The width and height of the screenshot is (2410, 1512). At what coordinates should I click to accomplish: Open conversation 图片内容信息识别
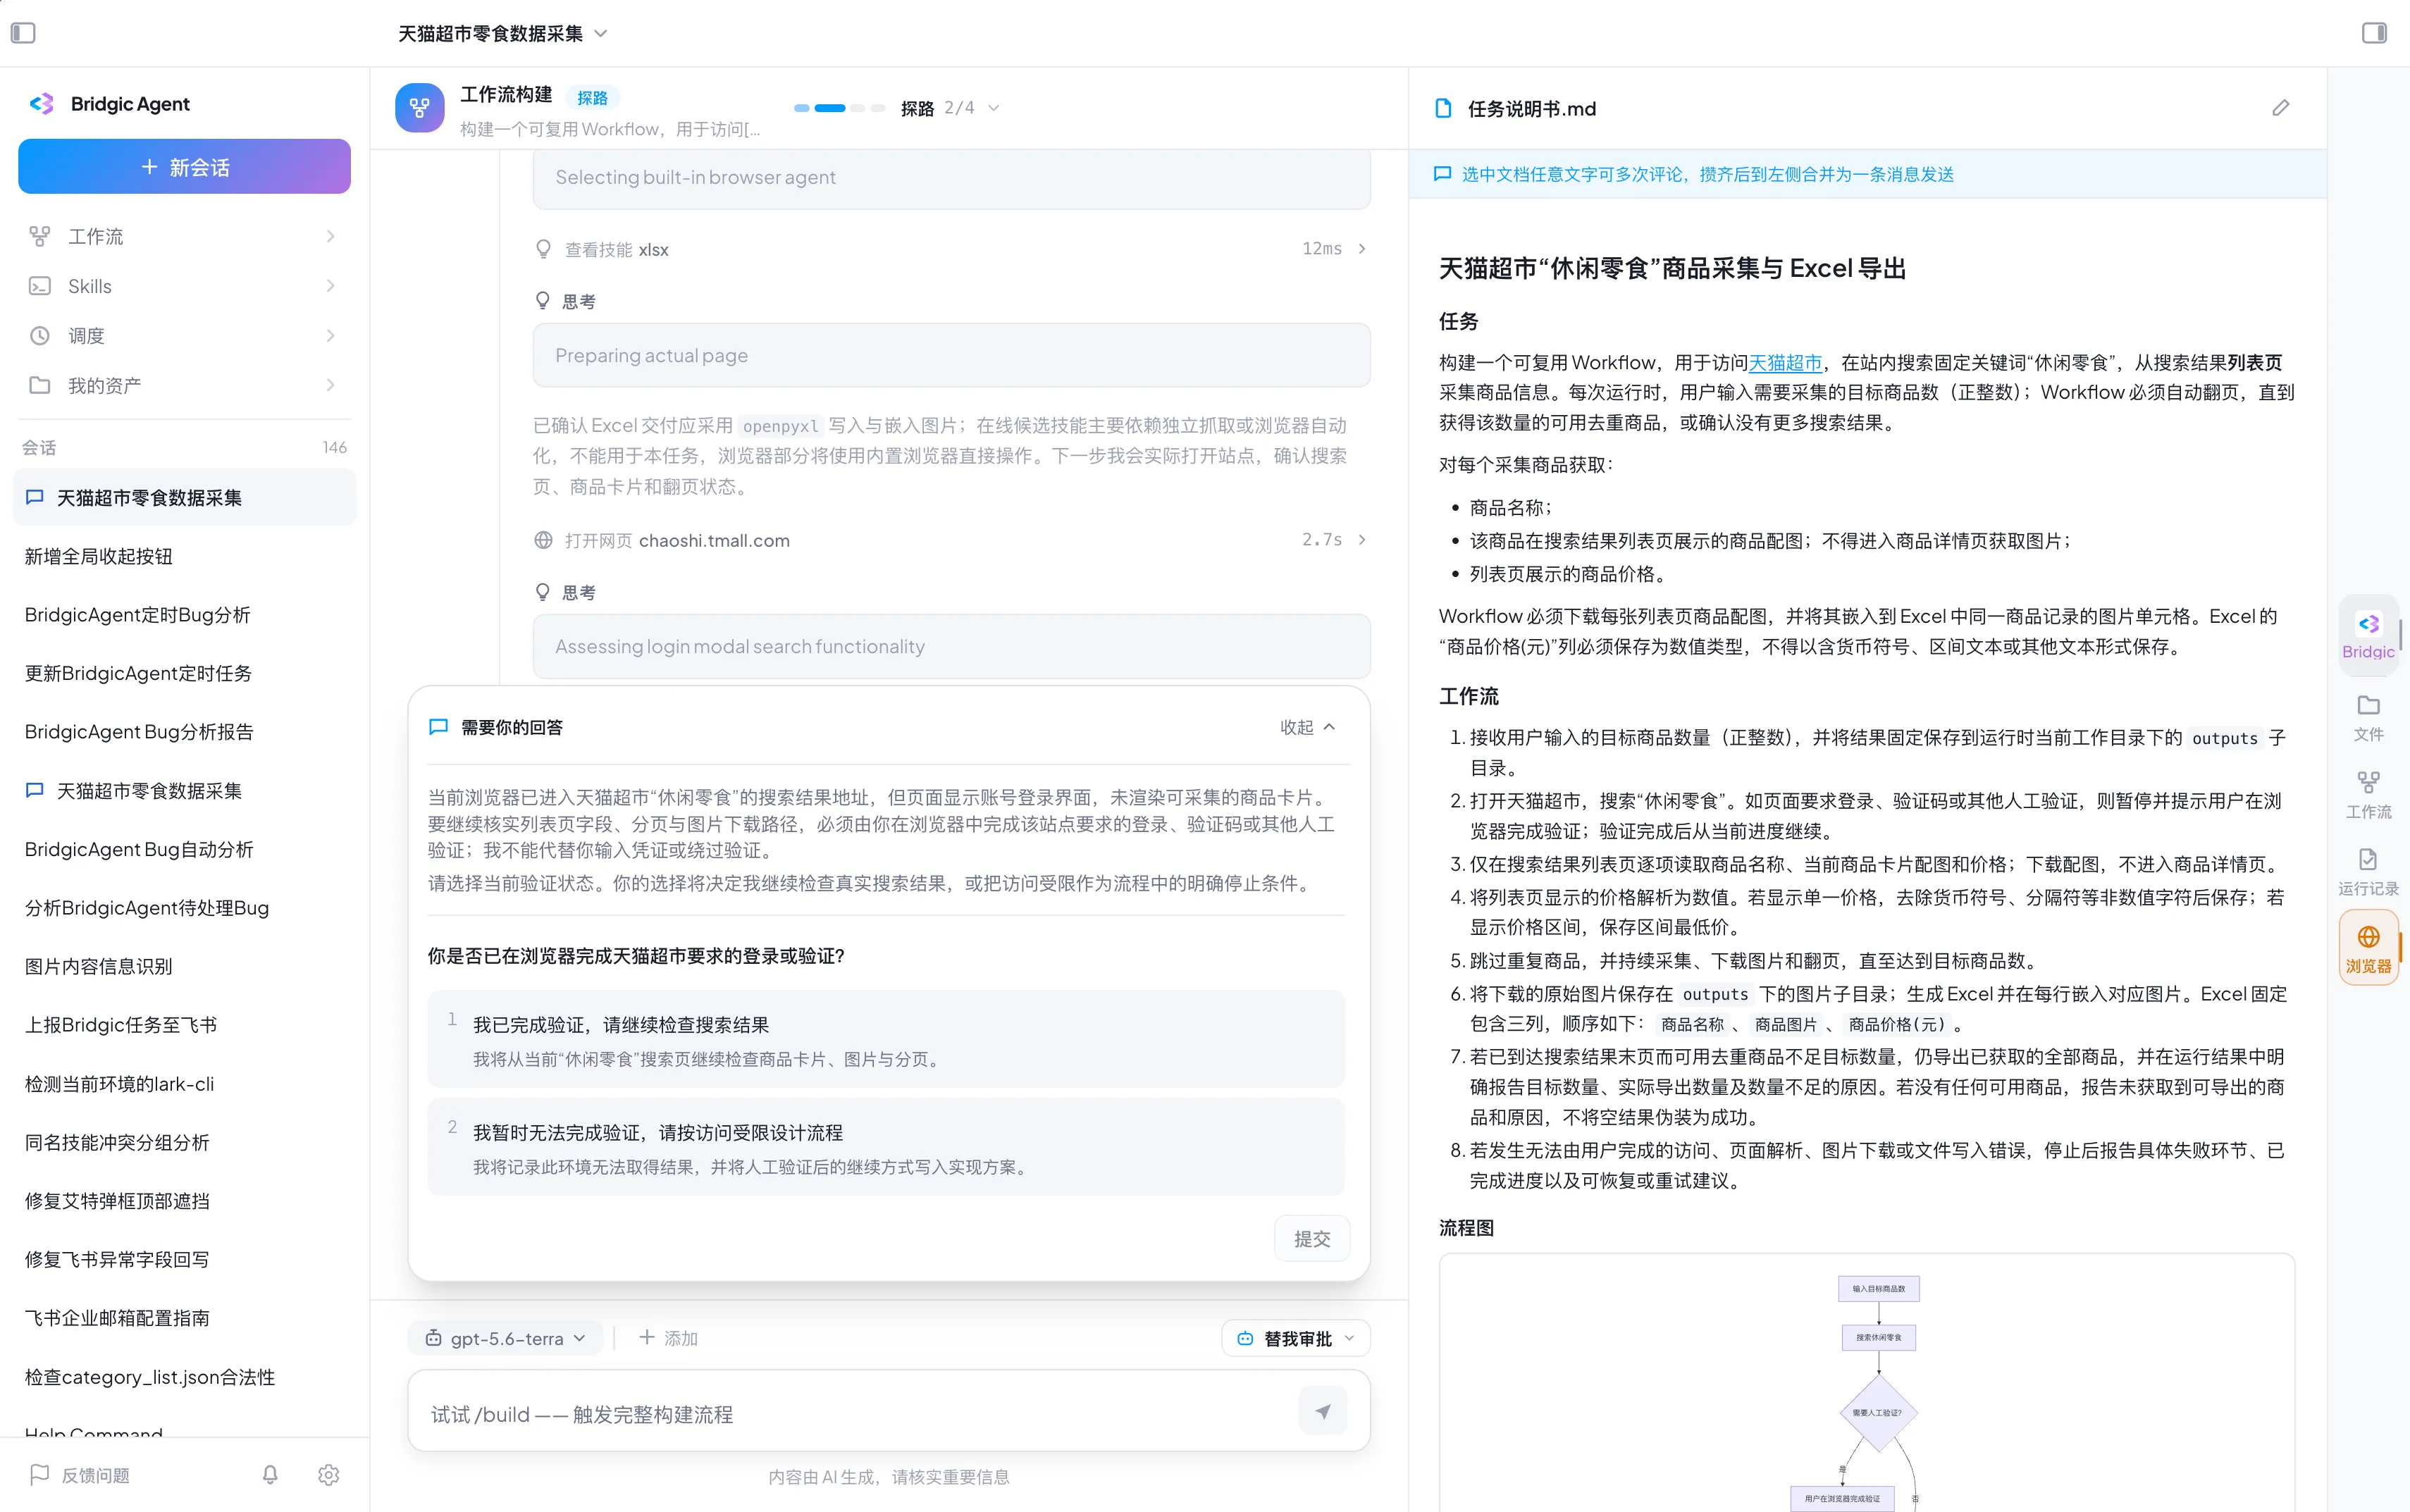point(184,966)
